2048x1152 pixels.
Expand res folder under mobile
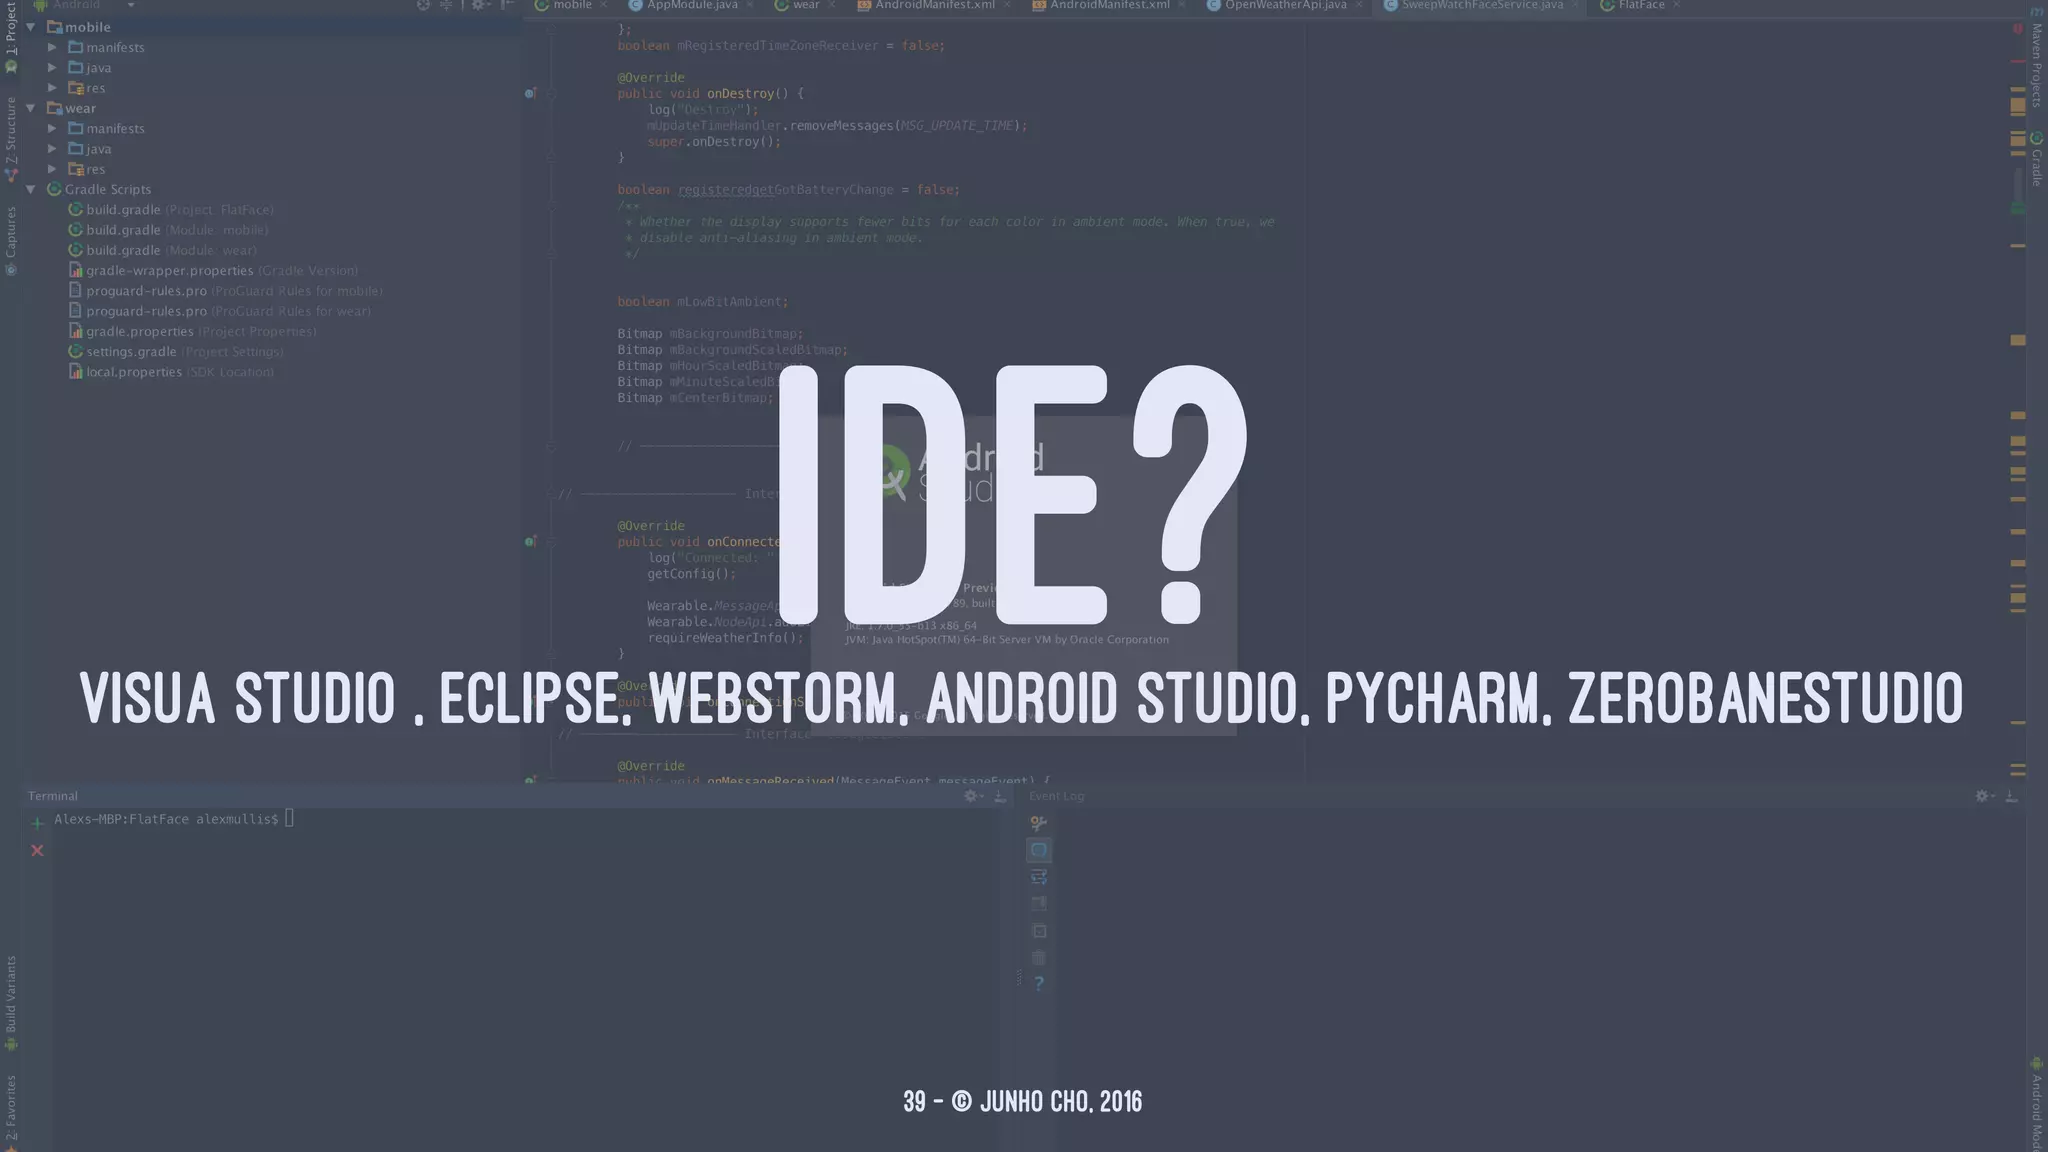53,88
